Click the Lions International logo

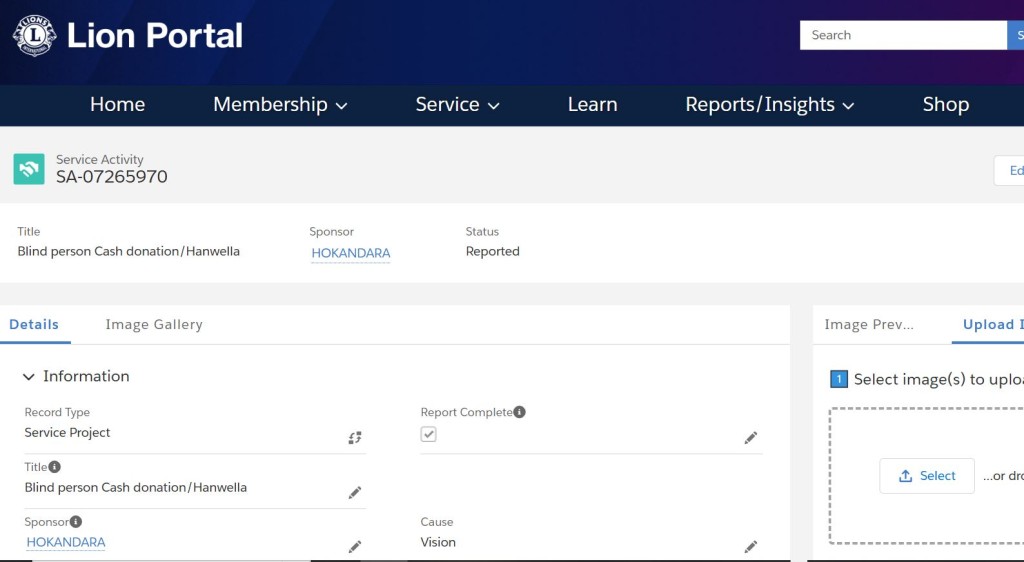tap(35, 36)
